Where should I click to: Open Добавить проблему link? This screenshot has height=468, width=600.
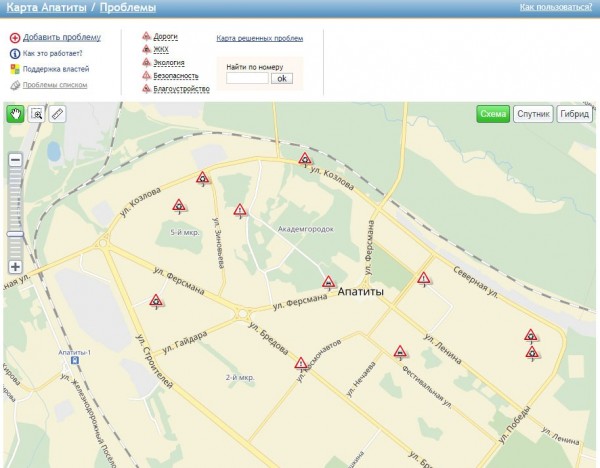click(62, 37)
